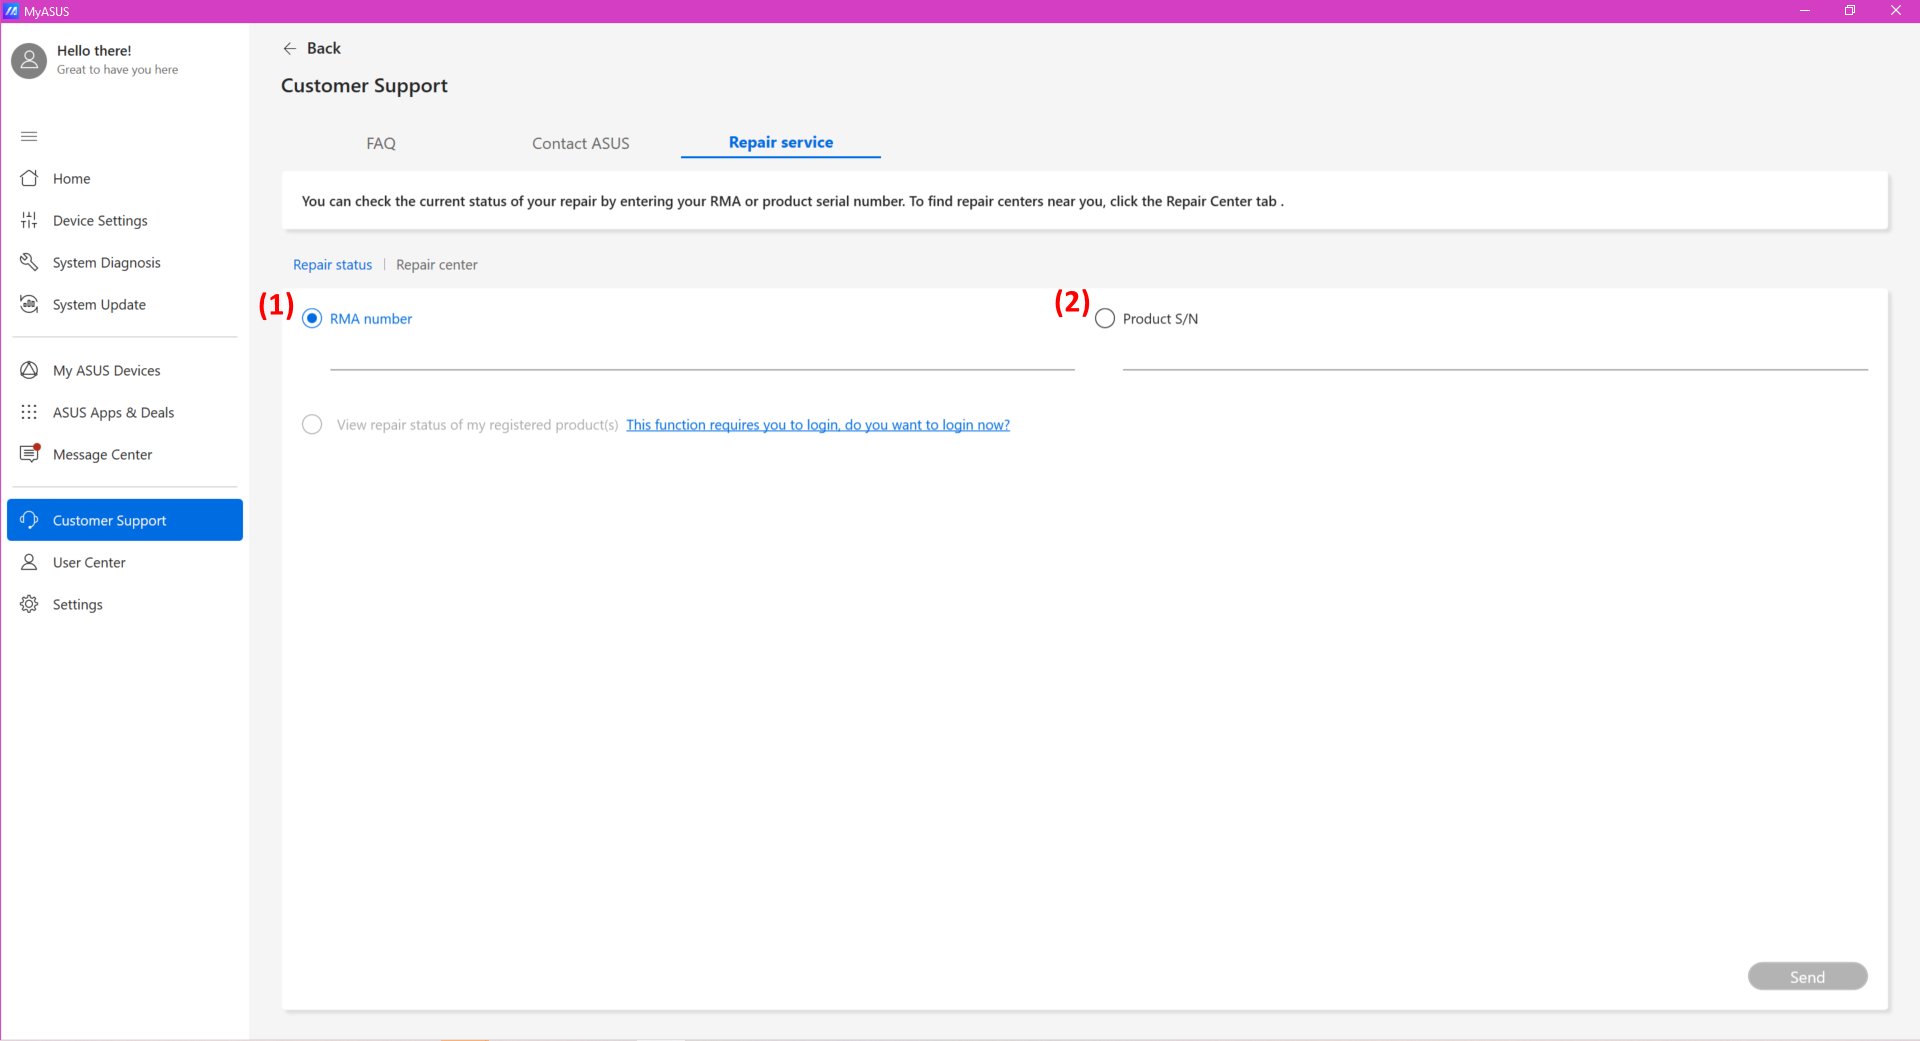
Task: Click the user profile avatar icon
Action: tap(29, 61)
